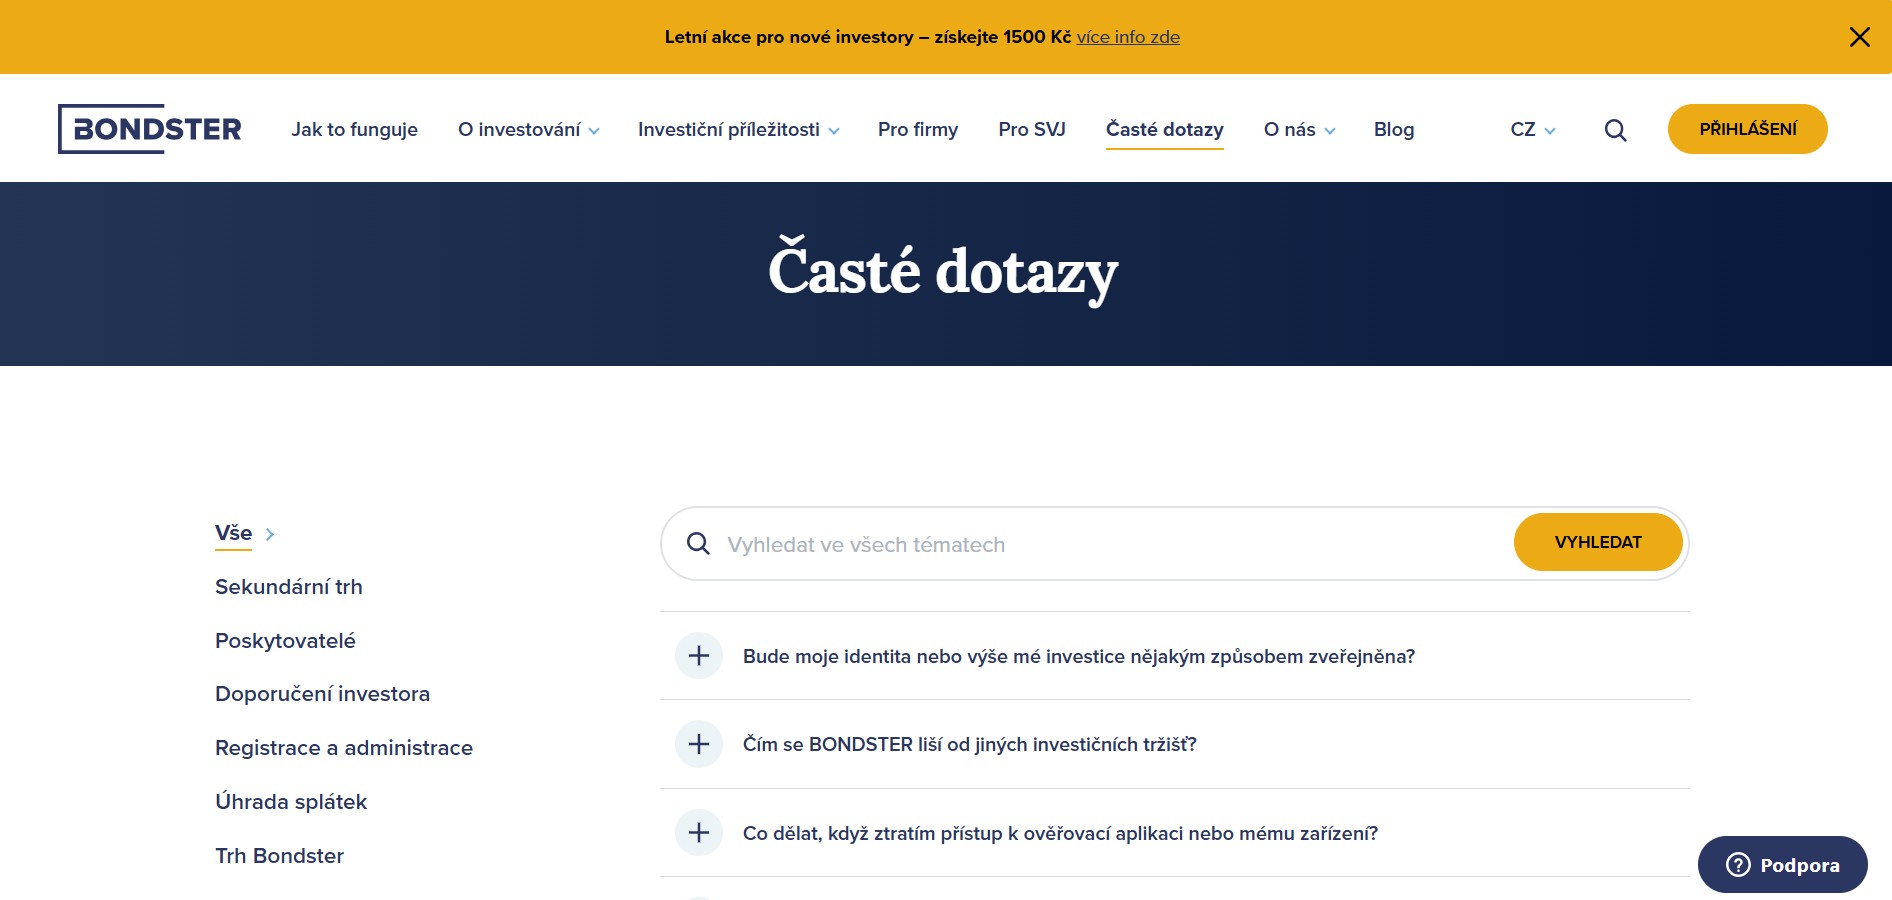Select the 'Poskytovatelé' category

coord(285,641)
